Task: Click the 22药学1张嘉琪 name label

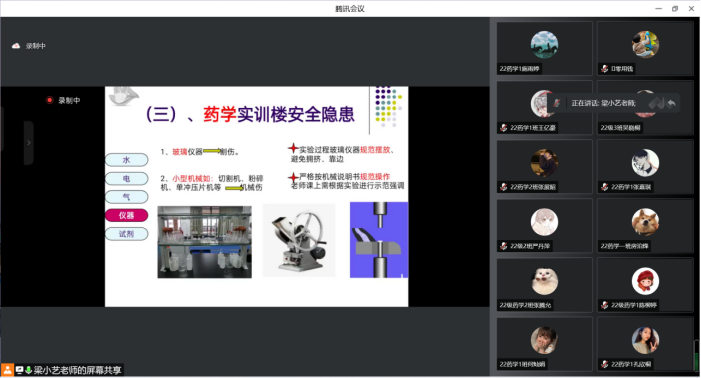Action: (631, 187)
